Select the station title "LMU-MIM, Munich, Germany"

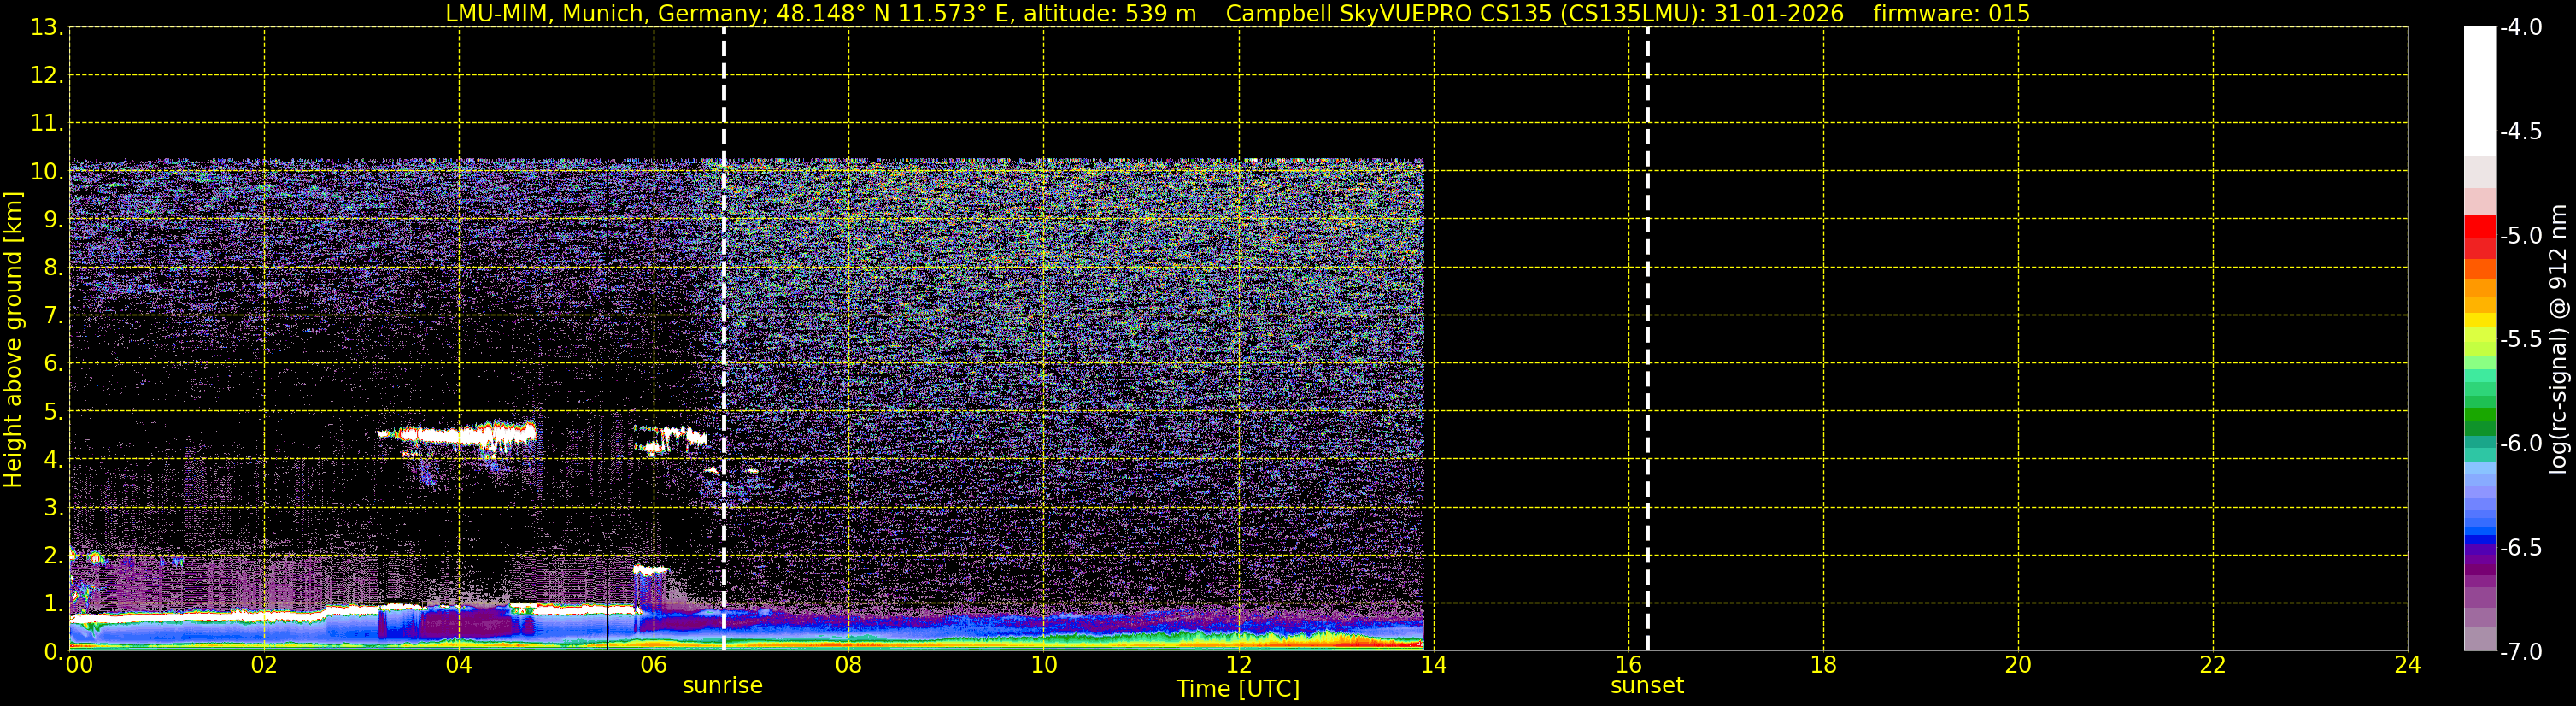[606, 14]
